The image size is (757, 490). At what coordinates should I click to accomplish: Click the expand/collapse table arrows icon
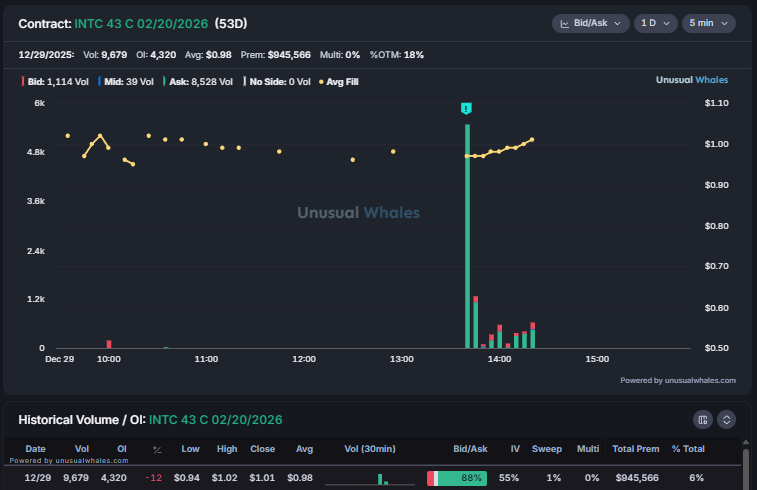[726, 420]
